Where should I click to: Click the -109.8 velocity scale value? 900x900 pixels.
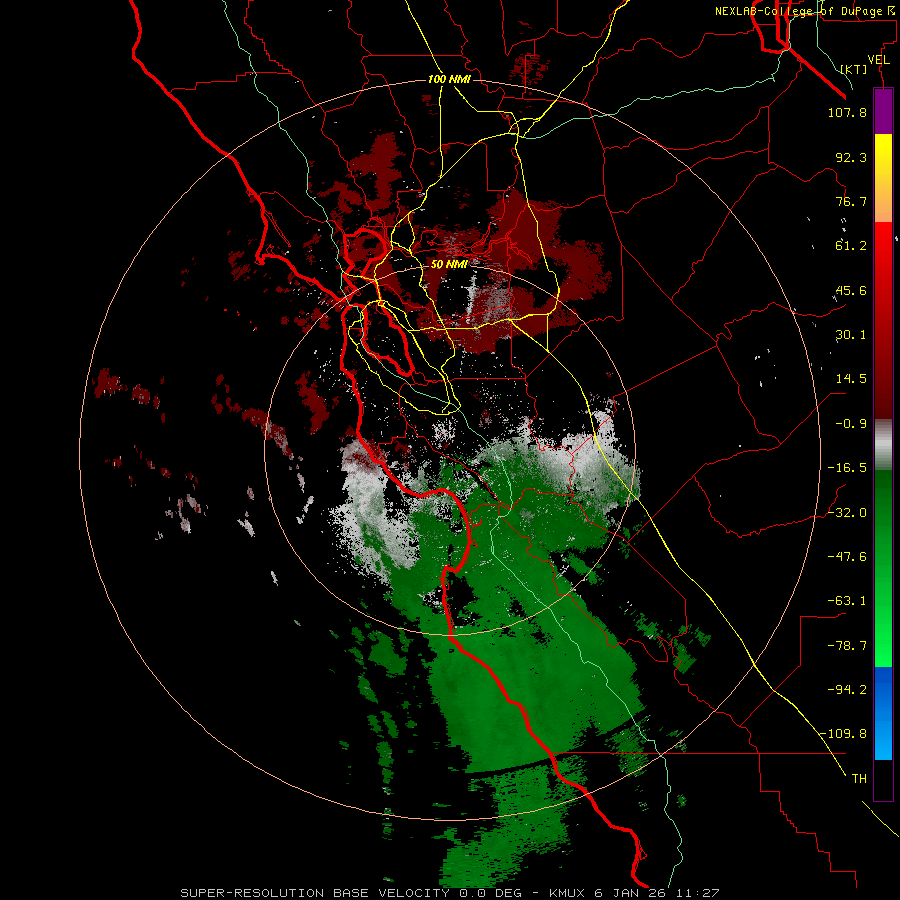pyautogui.click(x=843, y=734)
